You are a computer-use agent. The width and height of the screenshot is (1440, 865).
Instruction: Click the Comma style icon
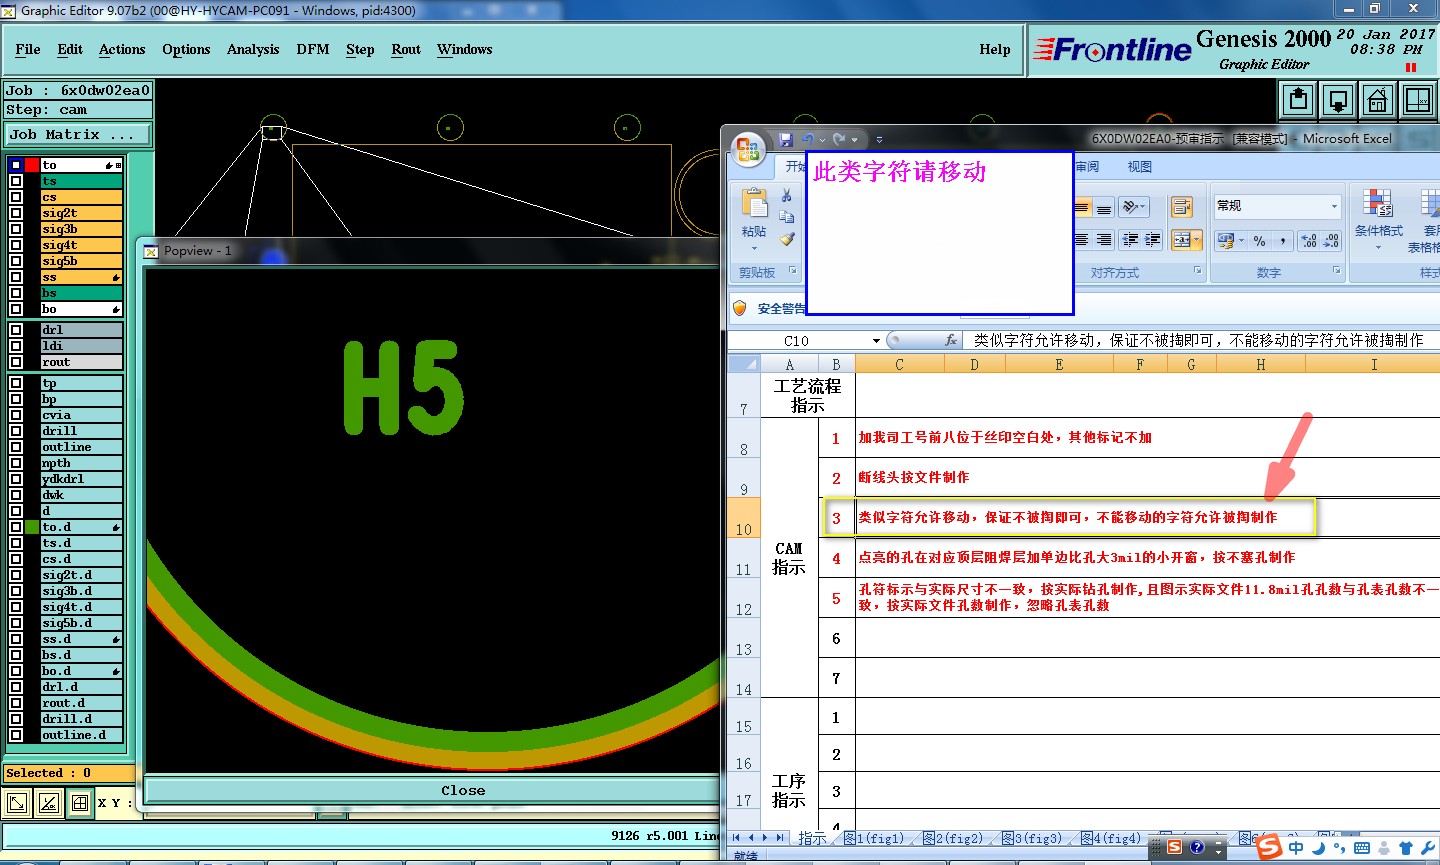pos(1282,241)
